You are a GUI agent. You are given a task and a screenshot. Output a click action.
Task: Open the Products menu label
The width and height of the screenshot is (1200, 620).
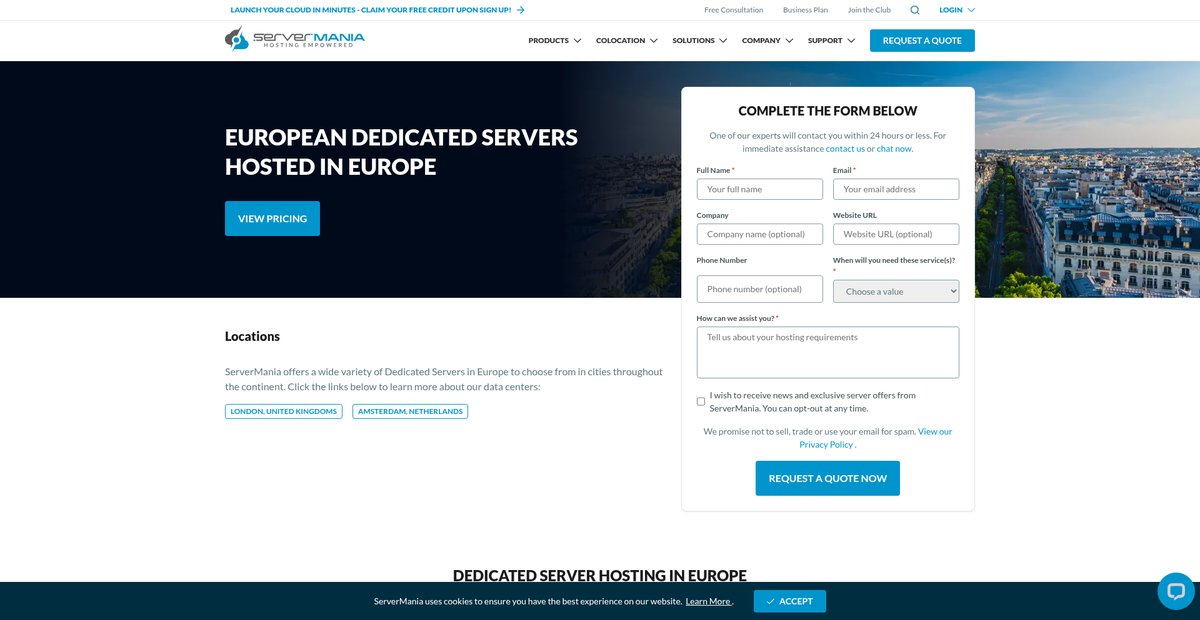[x=548, y=41]
